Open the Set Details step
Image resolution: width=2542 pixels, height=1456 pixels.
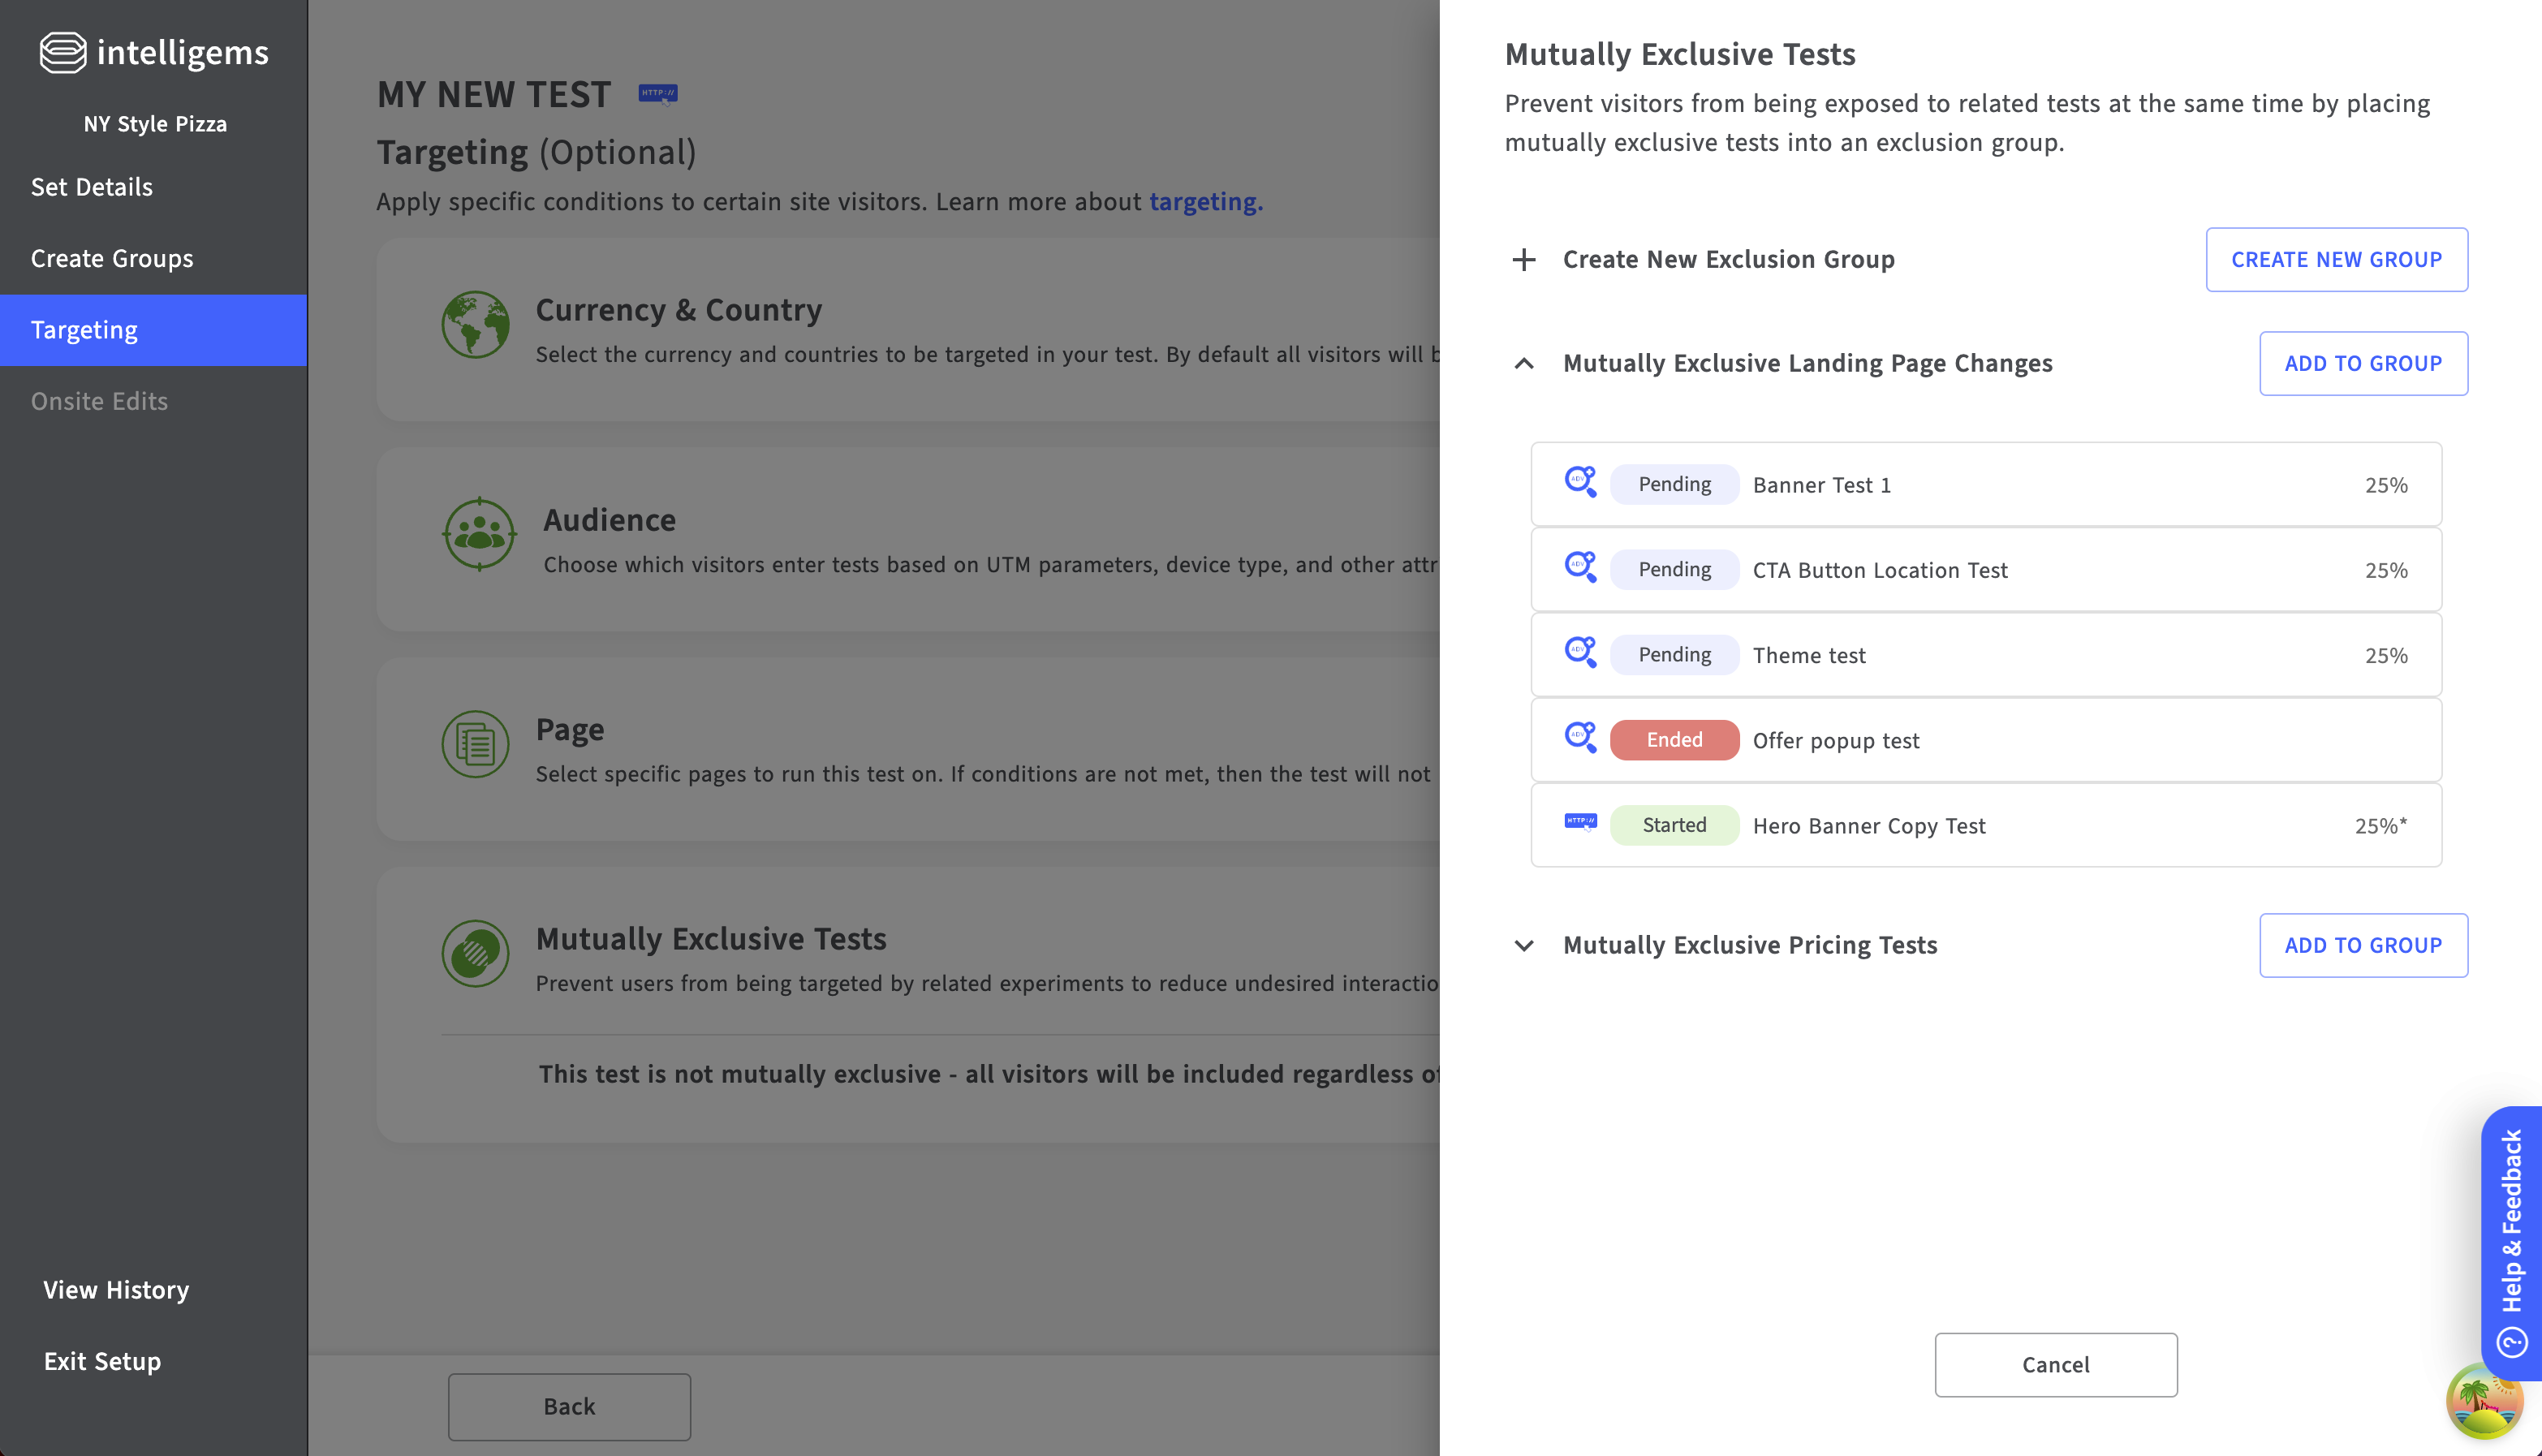pyautogui.click(x=92, y=187)
